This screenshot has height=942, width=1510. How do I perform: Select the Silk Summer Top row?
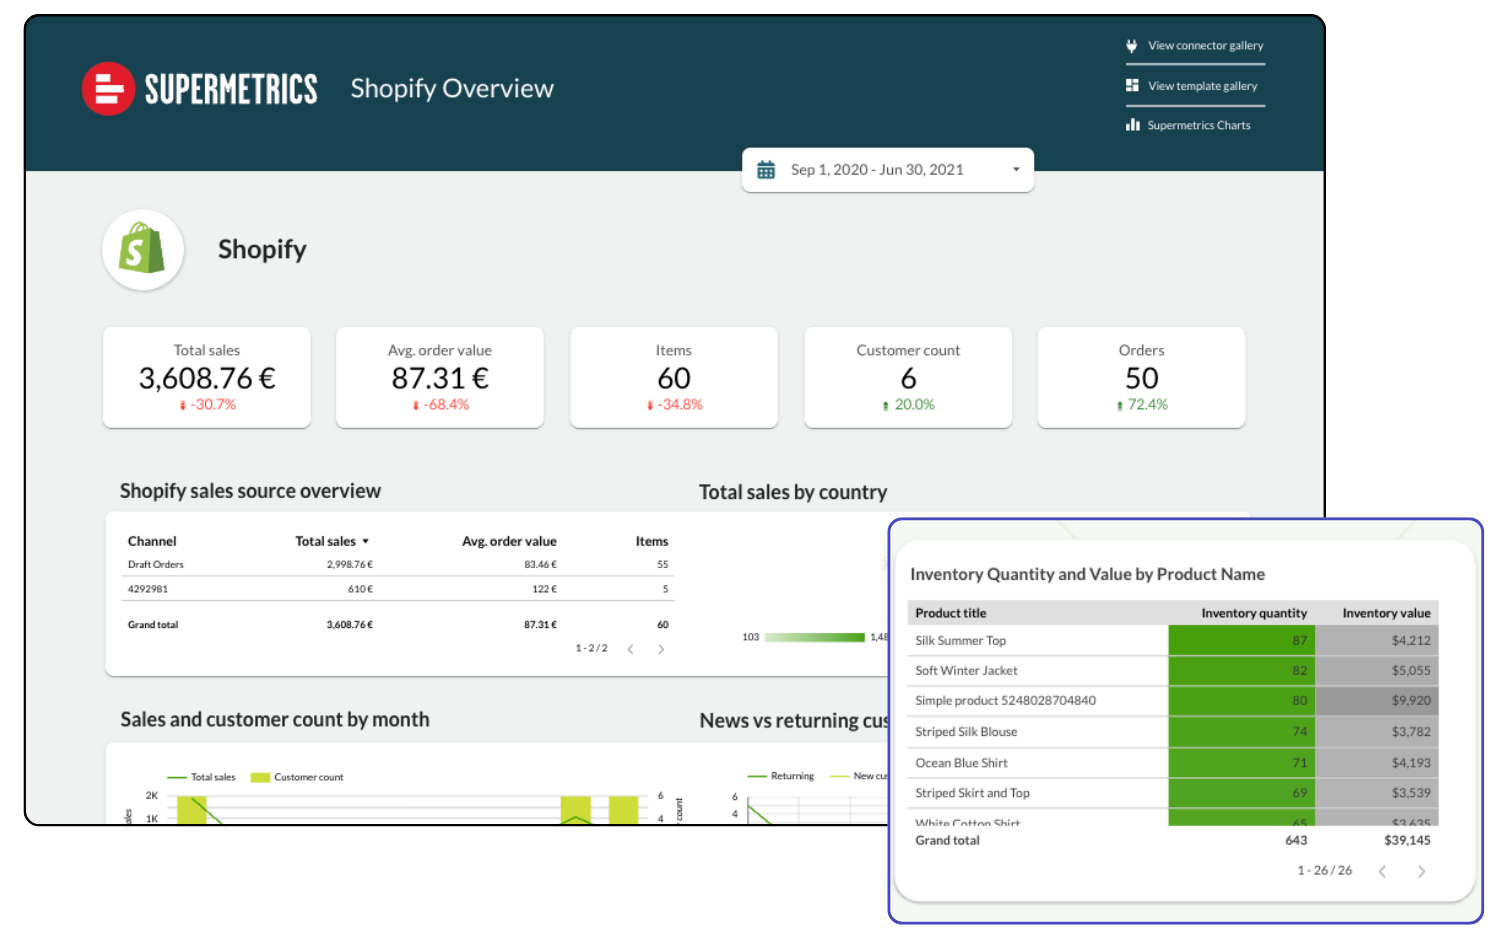point(960,641)
